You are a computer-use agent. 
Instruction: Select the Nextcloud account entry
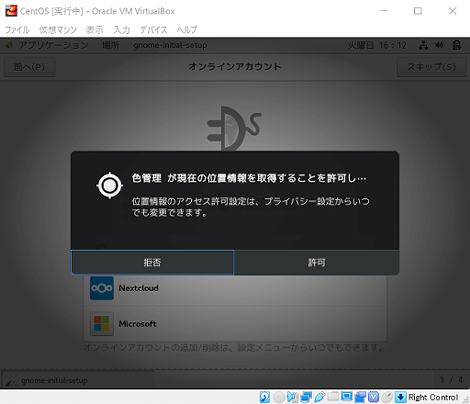tap(235, 288)
